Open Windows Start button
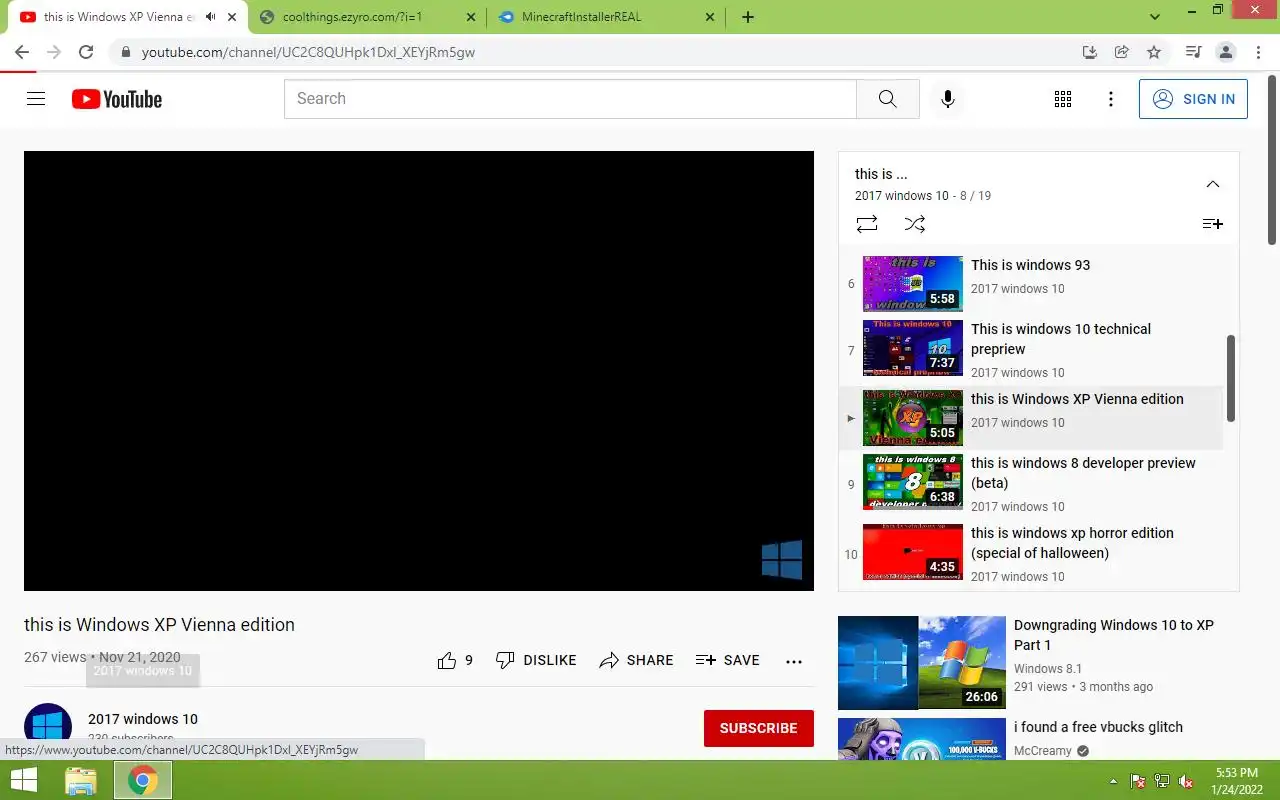The height and width of the screenshot is (800, 1280). (23, 780)
